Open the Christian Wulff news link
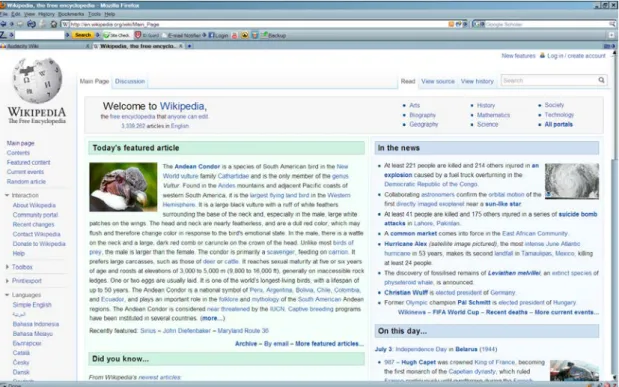 (406, 293)
